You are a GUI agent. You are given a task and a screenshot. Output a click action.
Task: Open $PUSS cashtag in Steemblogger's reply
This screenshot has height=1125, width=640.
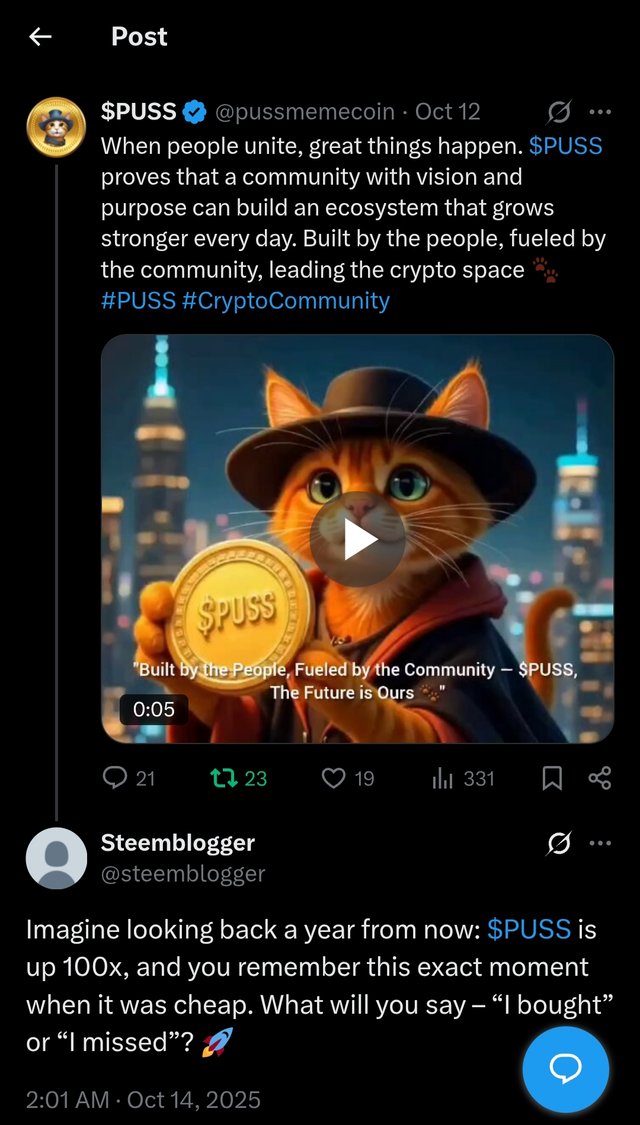click(x=529, y=930)
